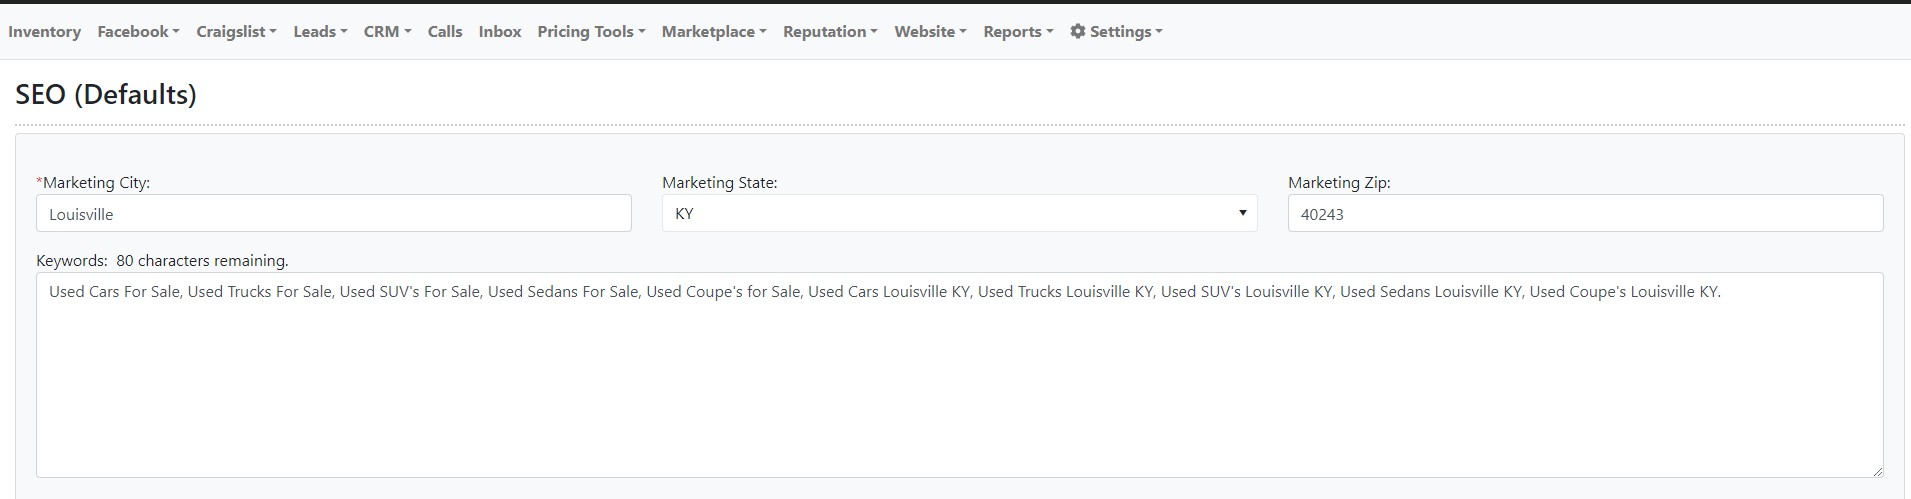The height and width of the screenshot is (499, 1911).
Task: Expand the Leads menu
Action: click(x=320, y=31)
